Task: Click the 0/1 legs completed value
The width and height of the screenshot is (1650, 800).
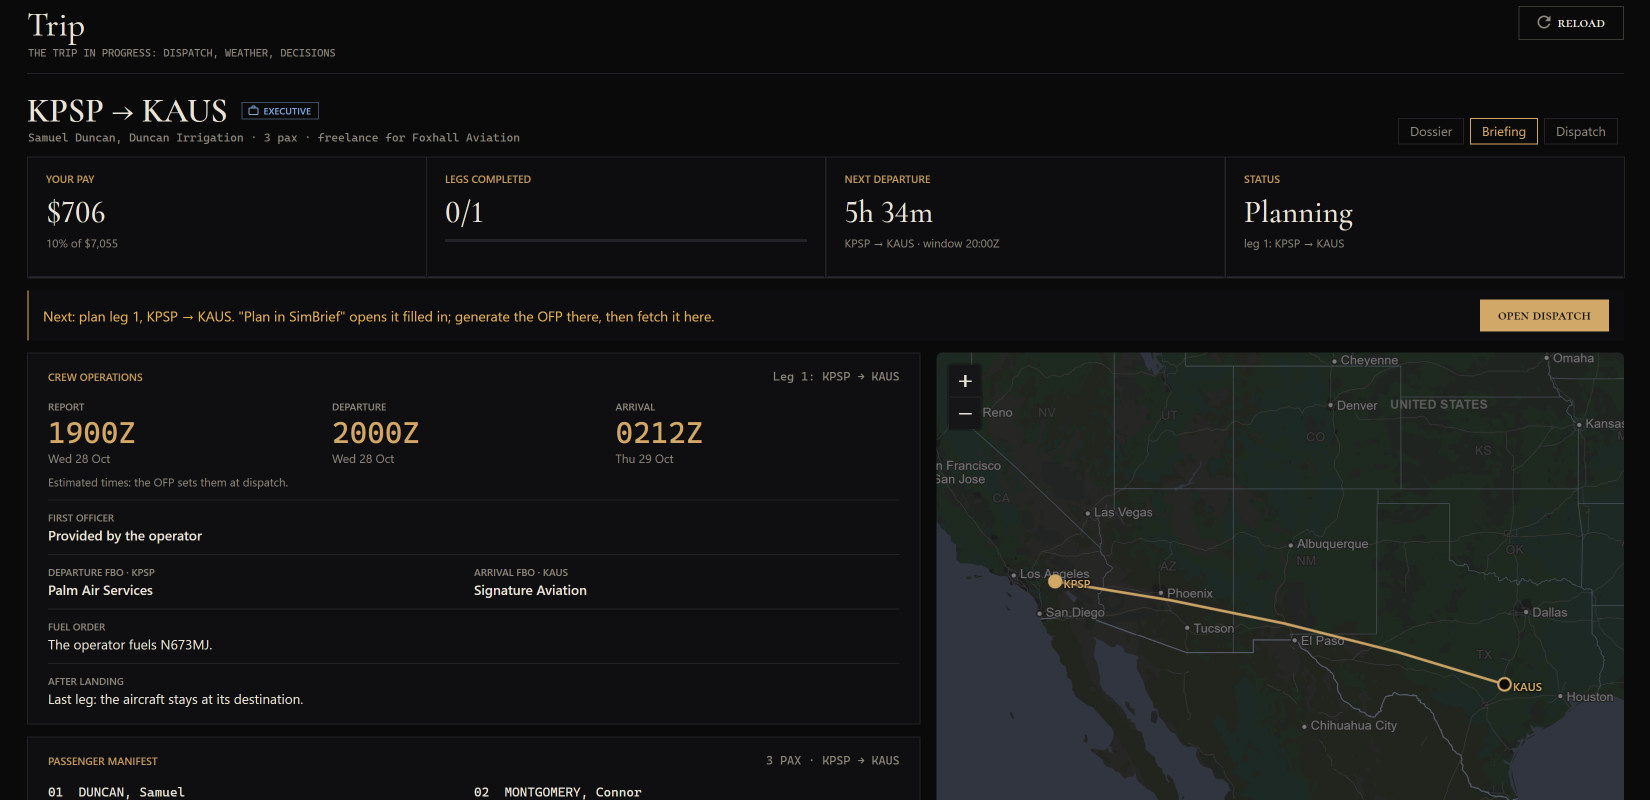Action: (464, 212)
